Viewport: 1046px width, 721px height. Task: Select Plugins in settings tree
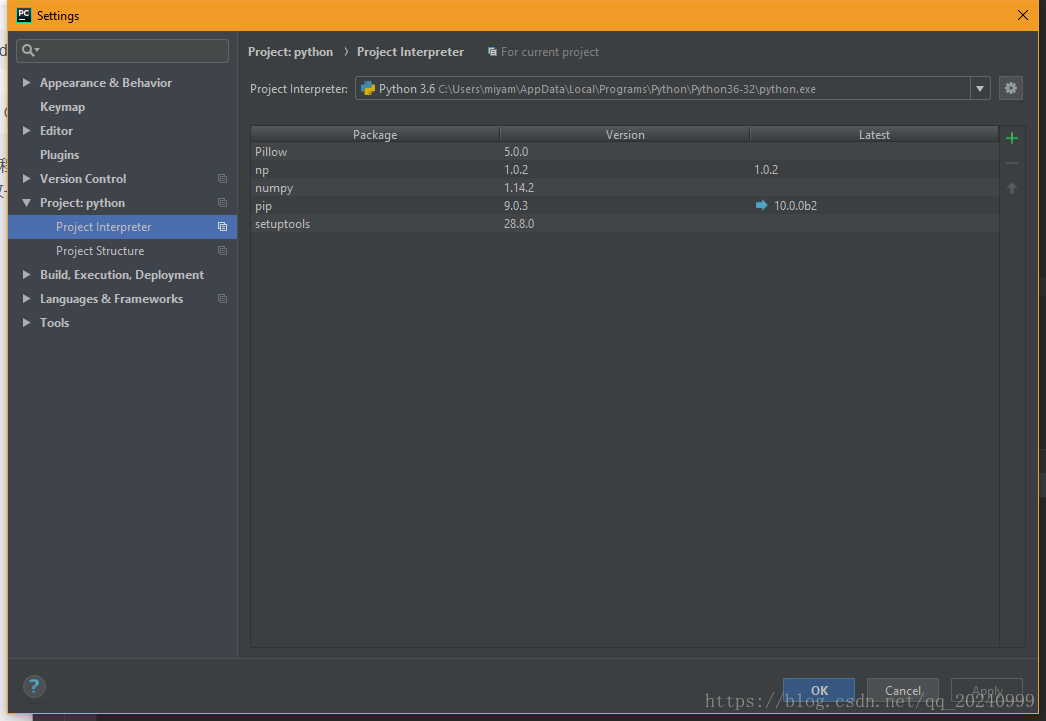pyautogui.click(x=59, y=155)
